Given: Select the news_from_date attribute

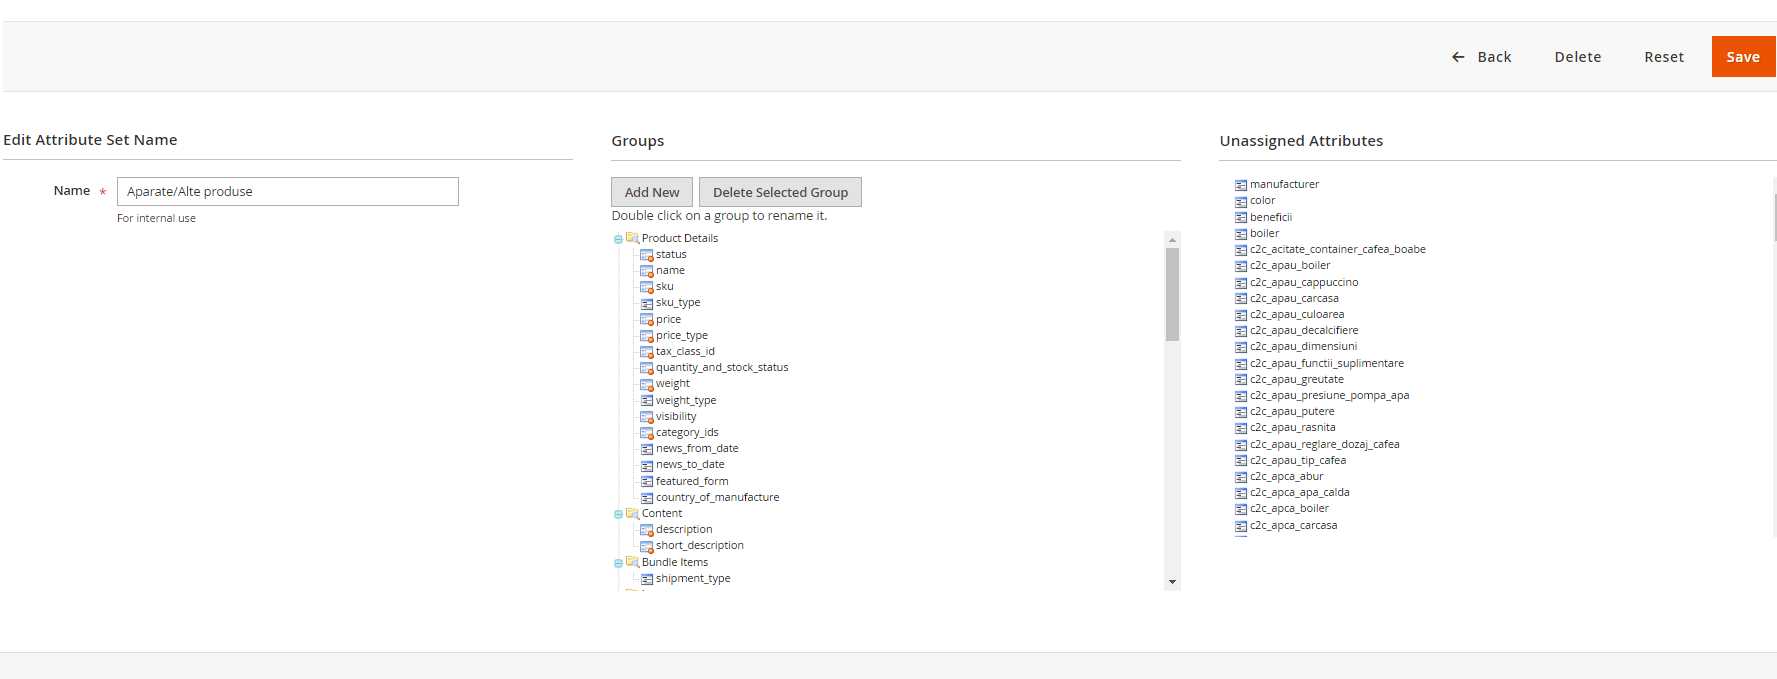Looking at the screenshot, I should [697, 448].
